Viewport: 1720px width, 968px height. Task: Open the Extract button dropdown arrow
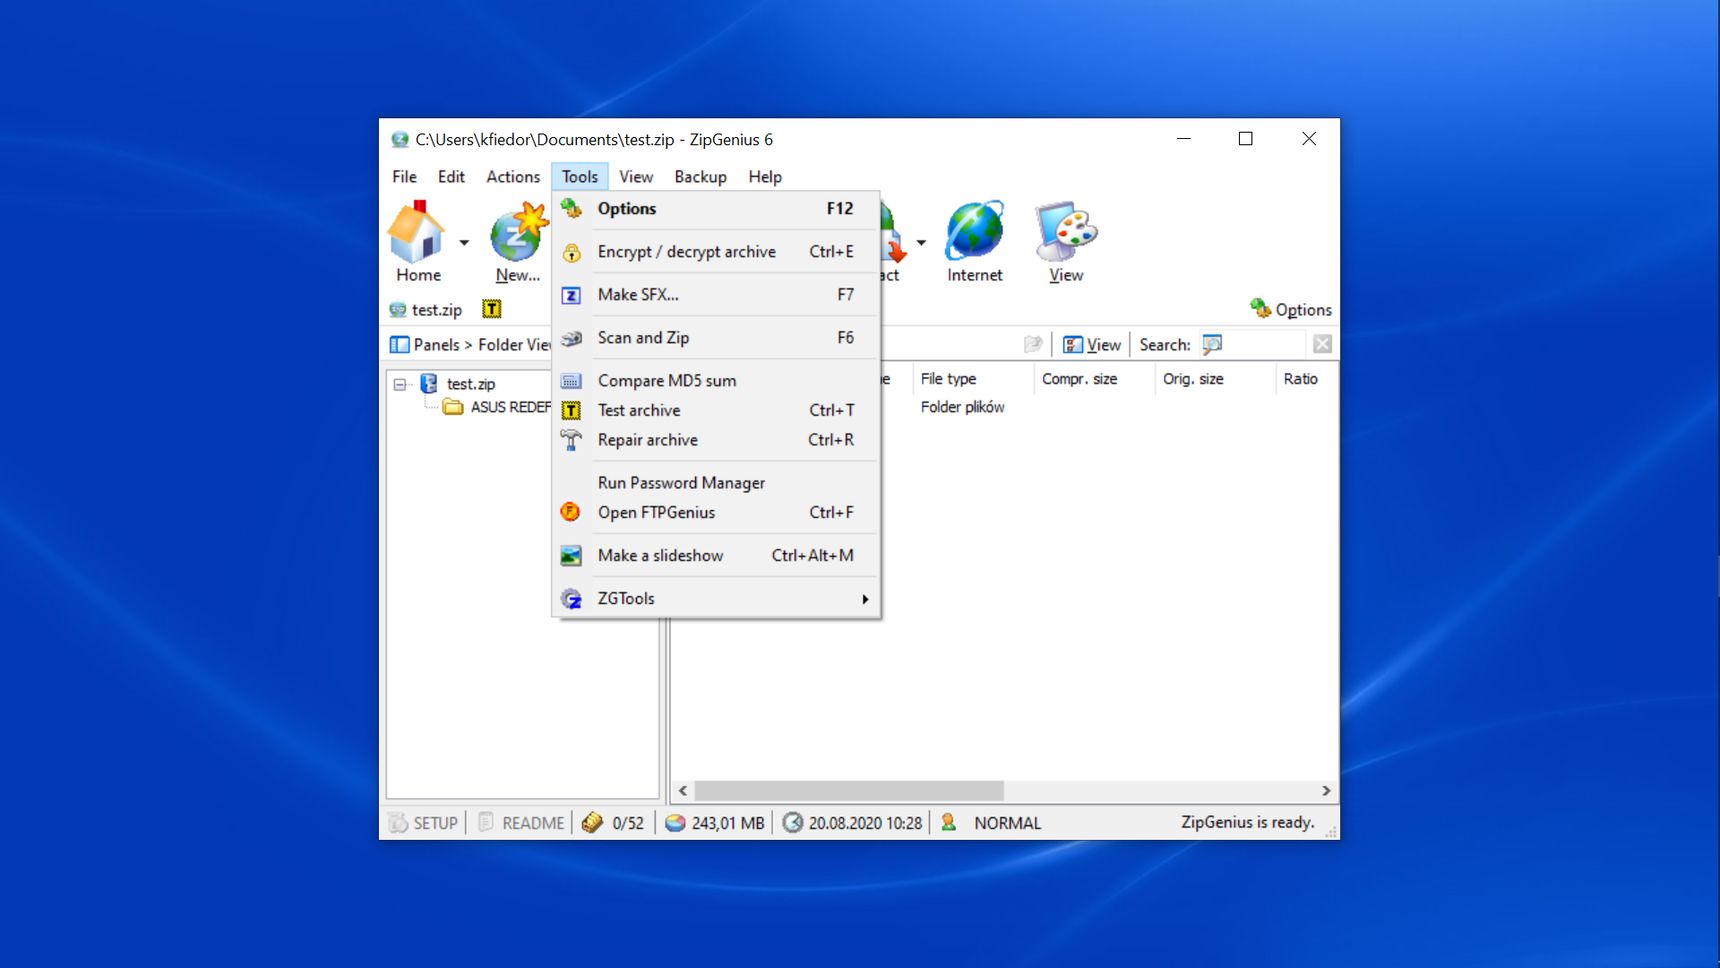(x=921, y=242)
